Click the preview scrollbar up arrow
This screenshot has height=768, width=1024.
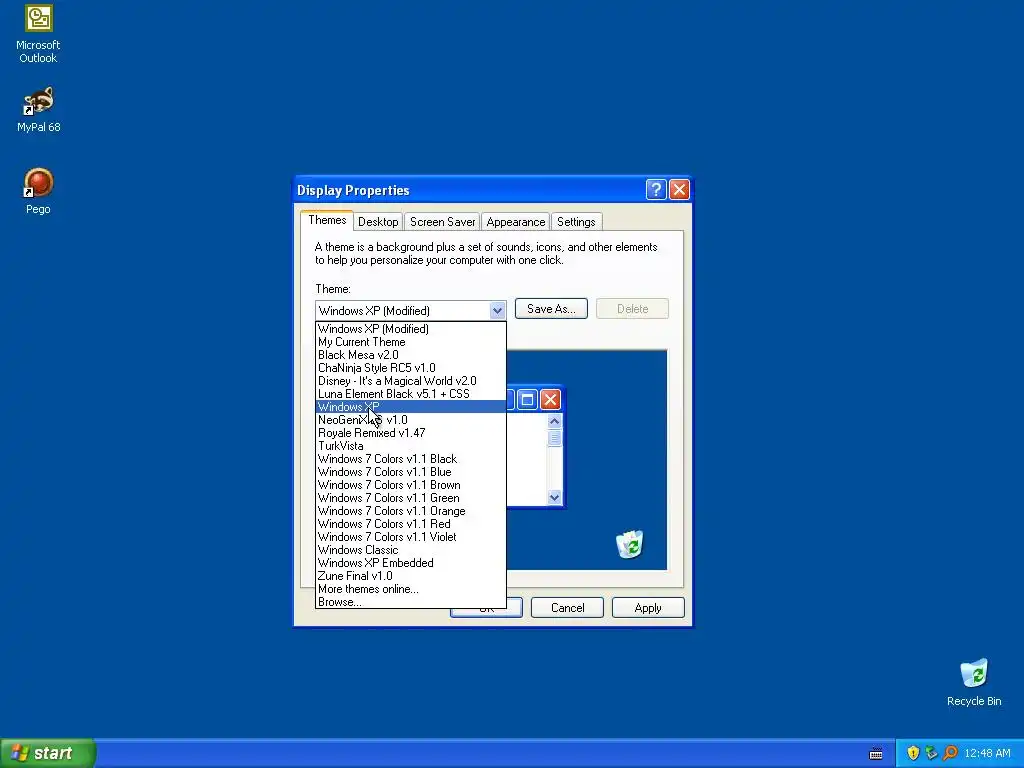click(x=554, y=421)
